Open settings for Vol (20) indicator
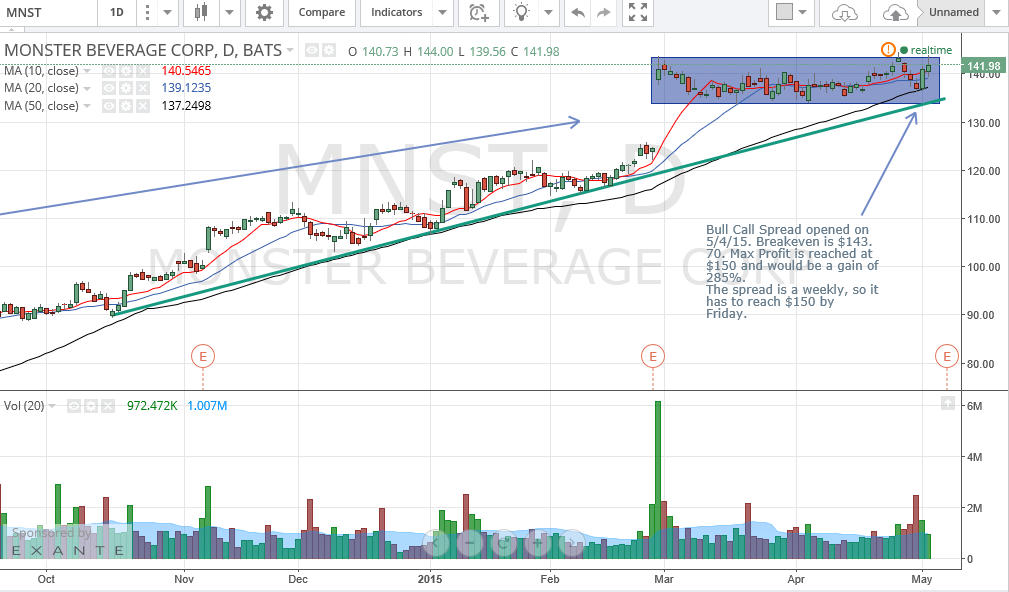The width and height of the screenshot is (1009, 592). (x=91, y=406)
